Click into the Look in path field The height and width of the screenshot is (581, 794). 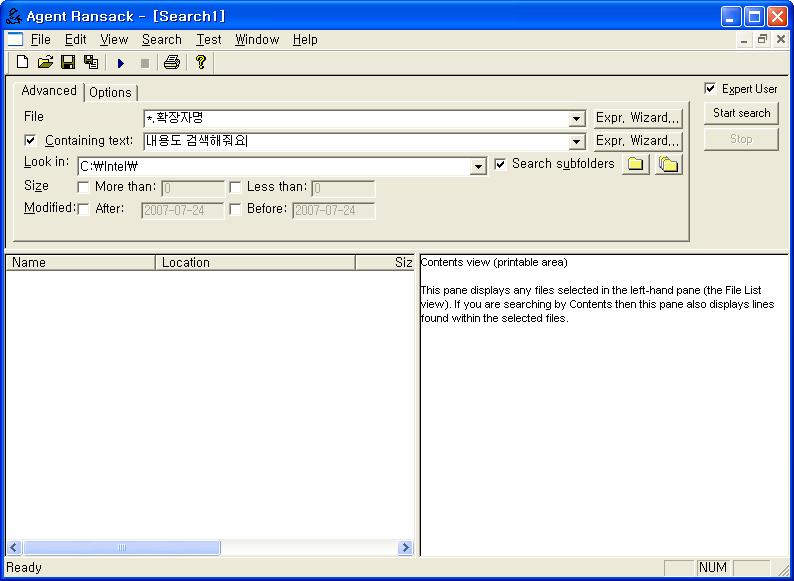tap(273, 166)
